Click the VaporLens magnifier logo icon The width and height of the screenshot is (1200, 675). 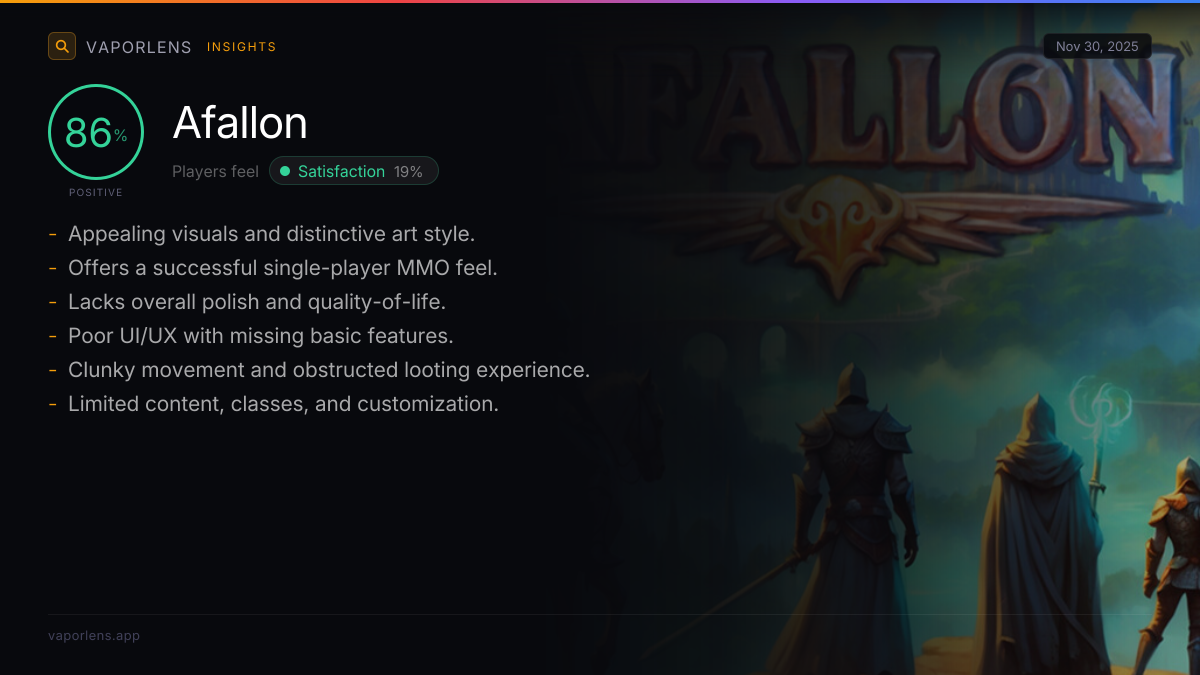pyautogui.click(x=62, y=46)
